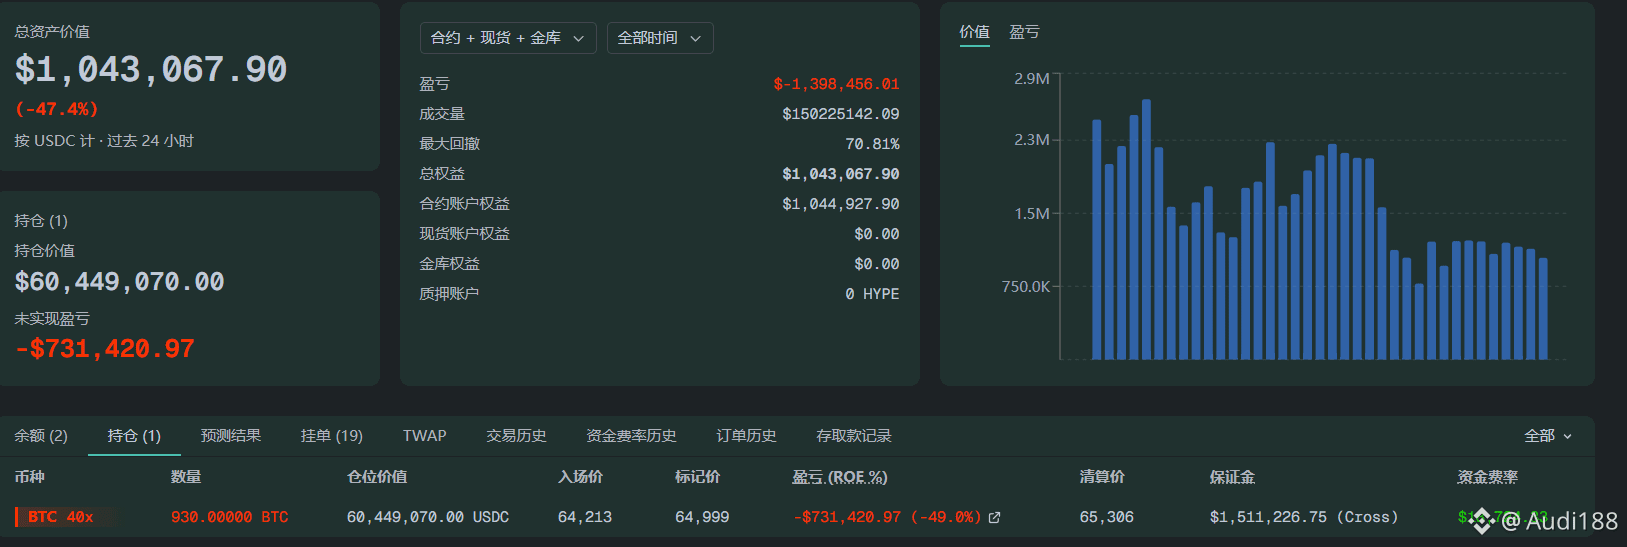Click the 入场价 column header
This screenshot has height=547, width=1627.
[x=580, y=477]
